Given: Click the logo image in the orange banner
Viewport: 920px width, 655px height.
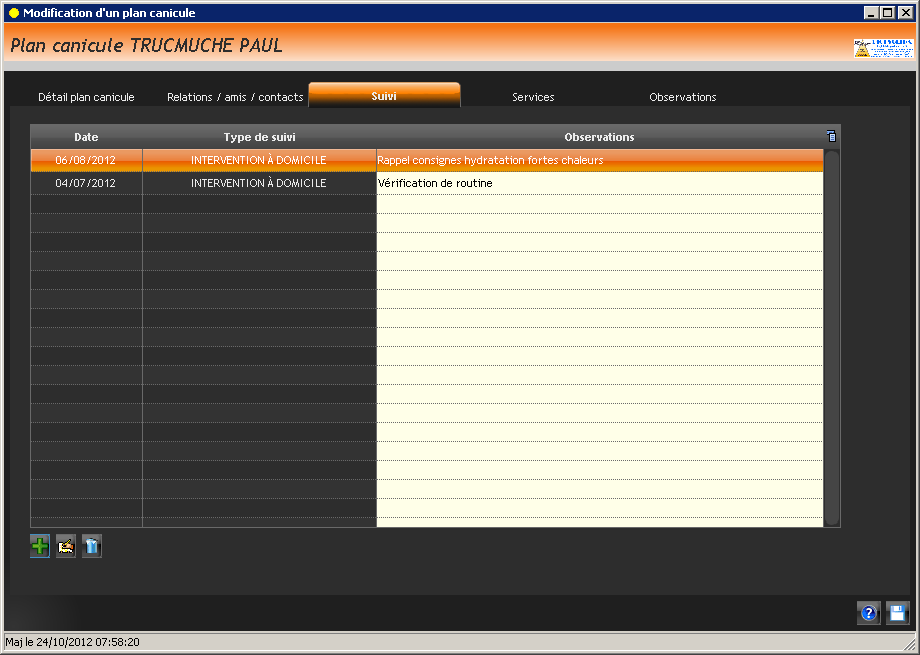Looking at the screenshot, I should pyautogui.click(x=883, y=47).
